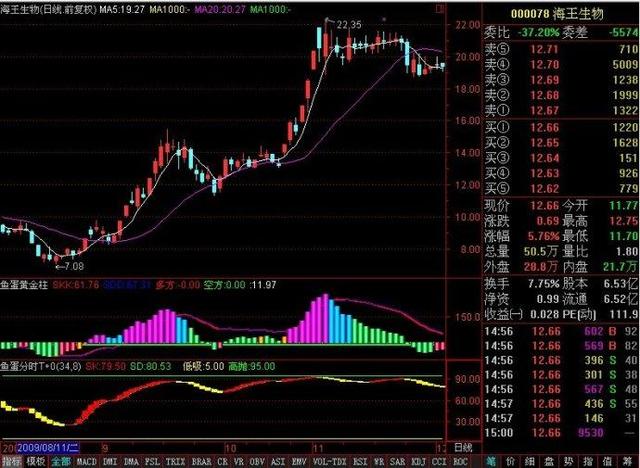
Task: Select the ASI indicator tab
Action: pos(278,462)
